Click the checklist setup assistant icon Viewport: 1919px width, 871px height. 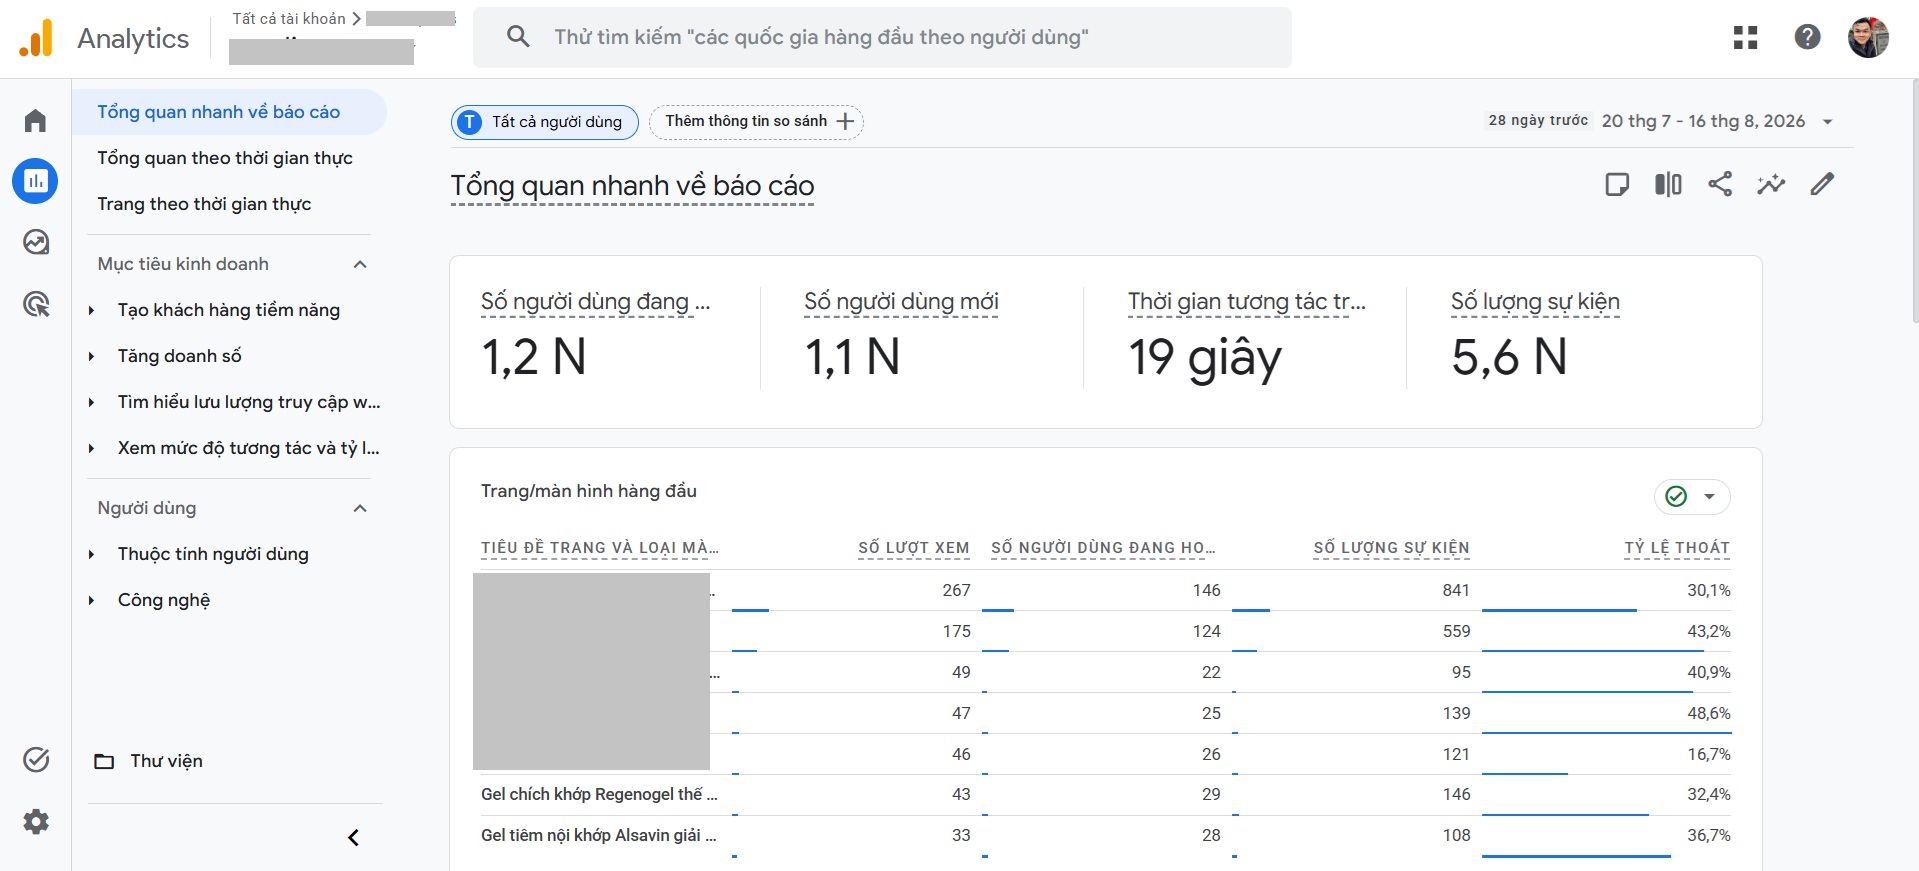[x=36, y=760]
